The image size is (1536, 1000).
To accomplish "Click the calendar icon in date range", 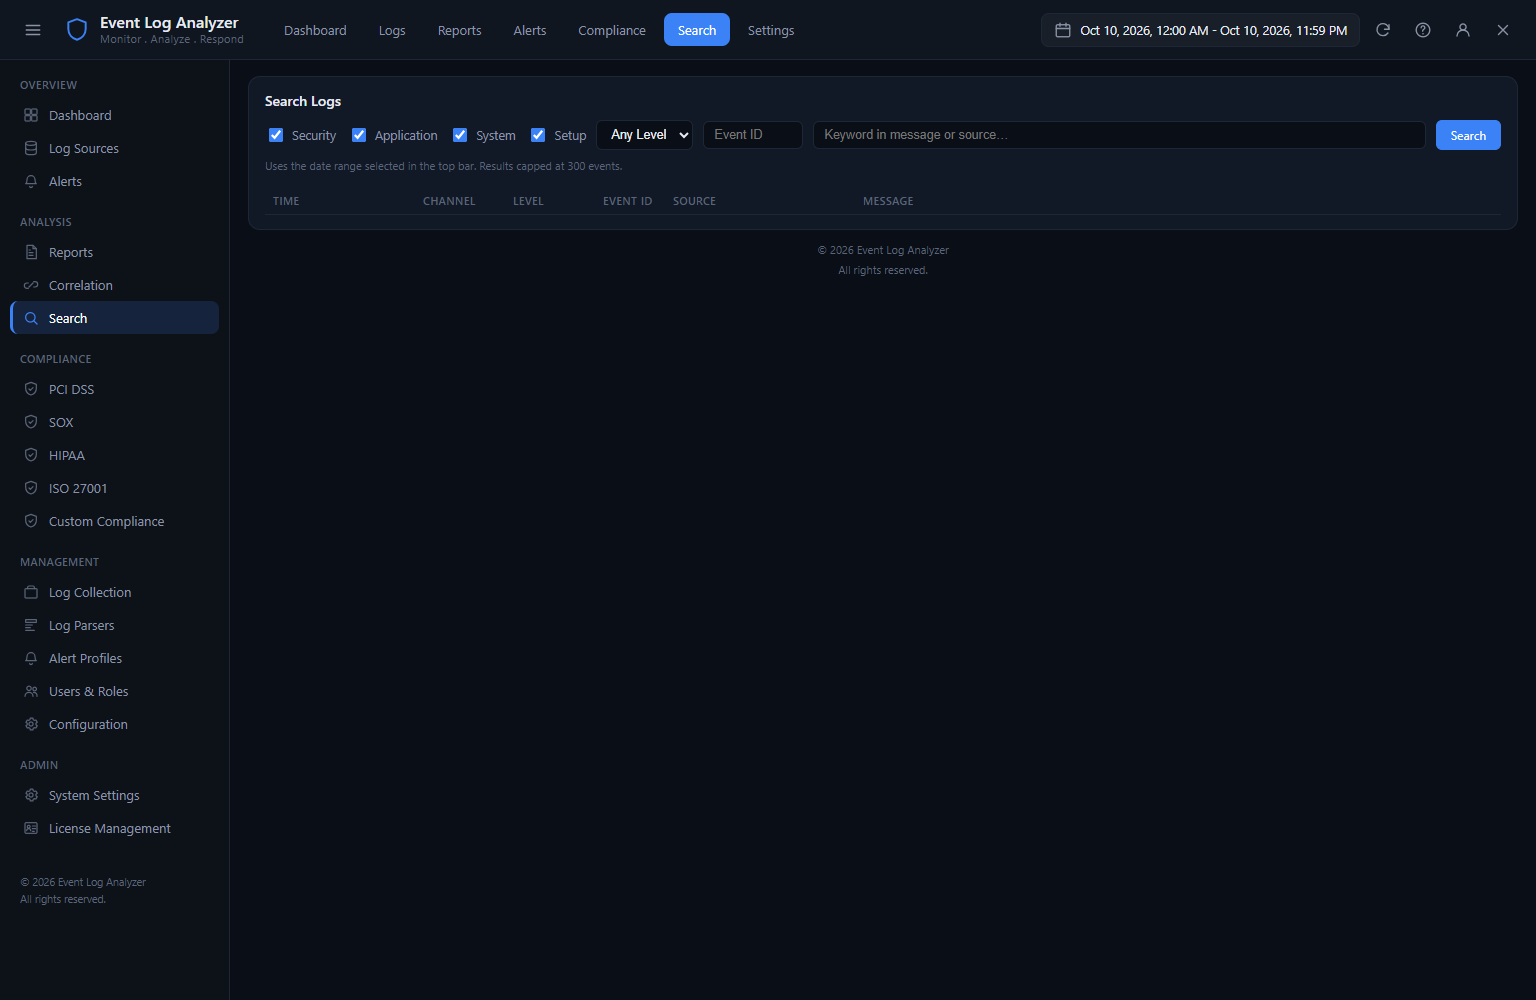I will pyautogui.click(x=1063, y=30).
